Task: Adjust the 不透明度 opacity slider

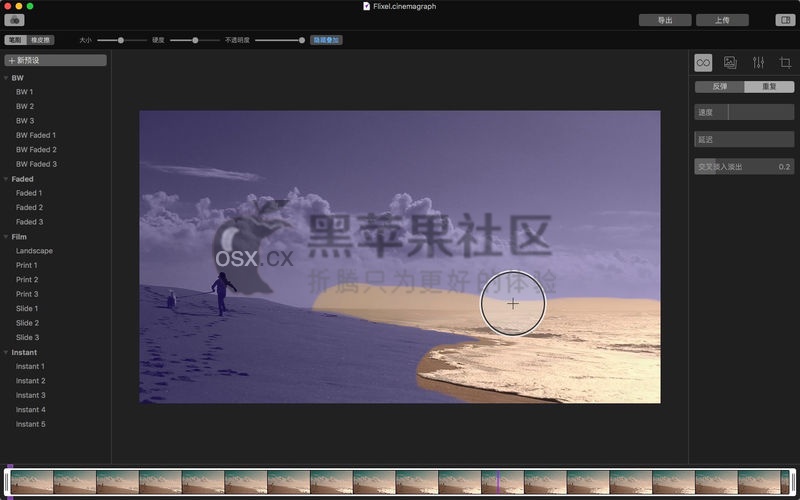Action: click(280, 40)
